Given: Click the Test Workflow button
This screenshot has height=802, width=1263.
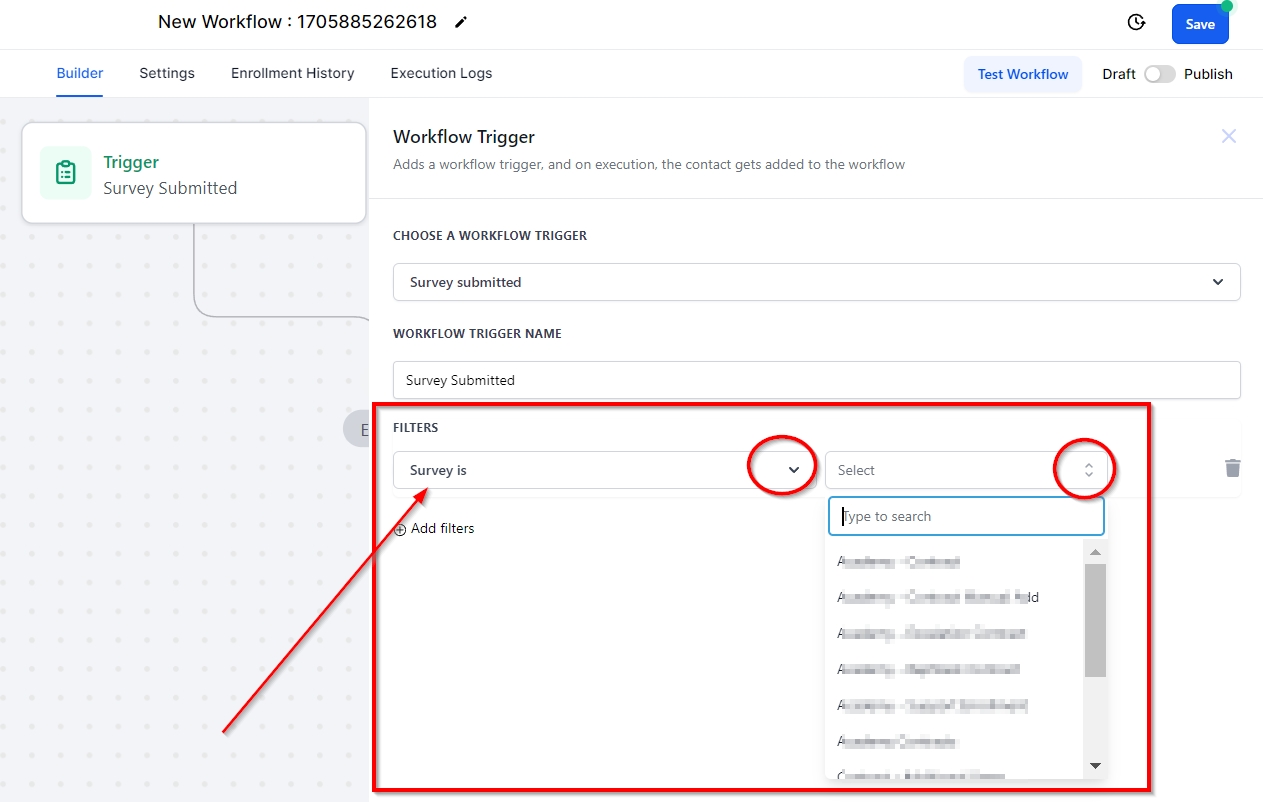Looking at the screenshot, I should coord(1022,74).
